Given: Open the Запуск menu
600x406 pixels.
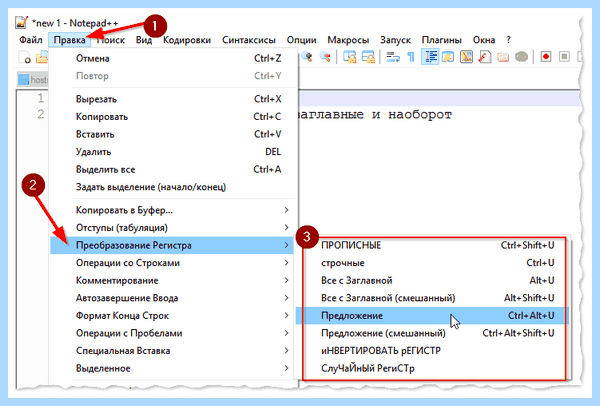Looking at the screenshot, I should click(x=395, y=40).
